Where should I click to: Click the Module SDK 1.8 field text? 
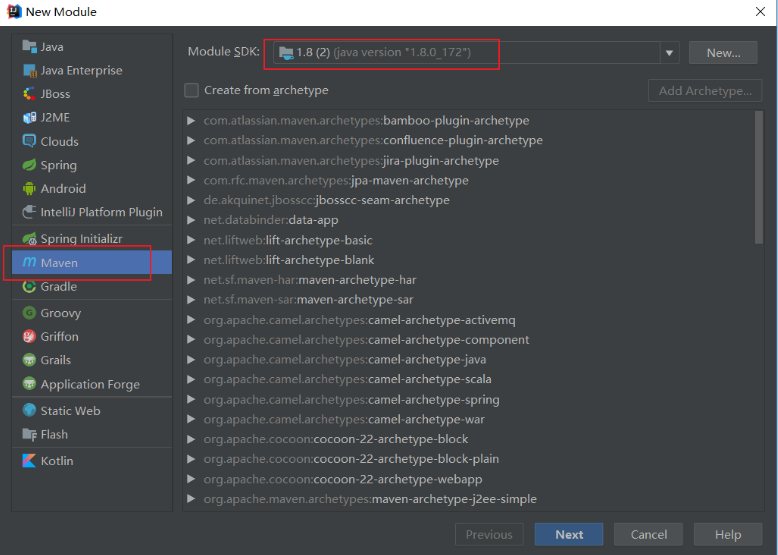[384, 53]
